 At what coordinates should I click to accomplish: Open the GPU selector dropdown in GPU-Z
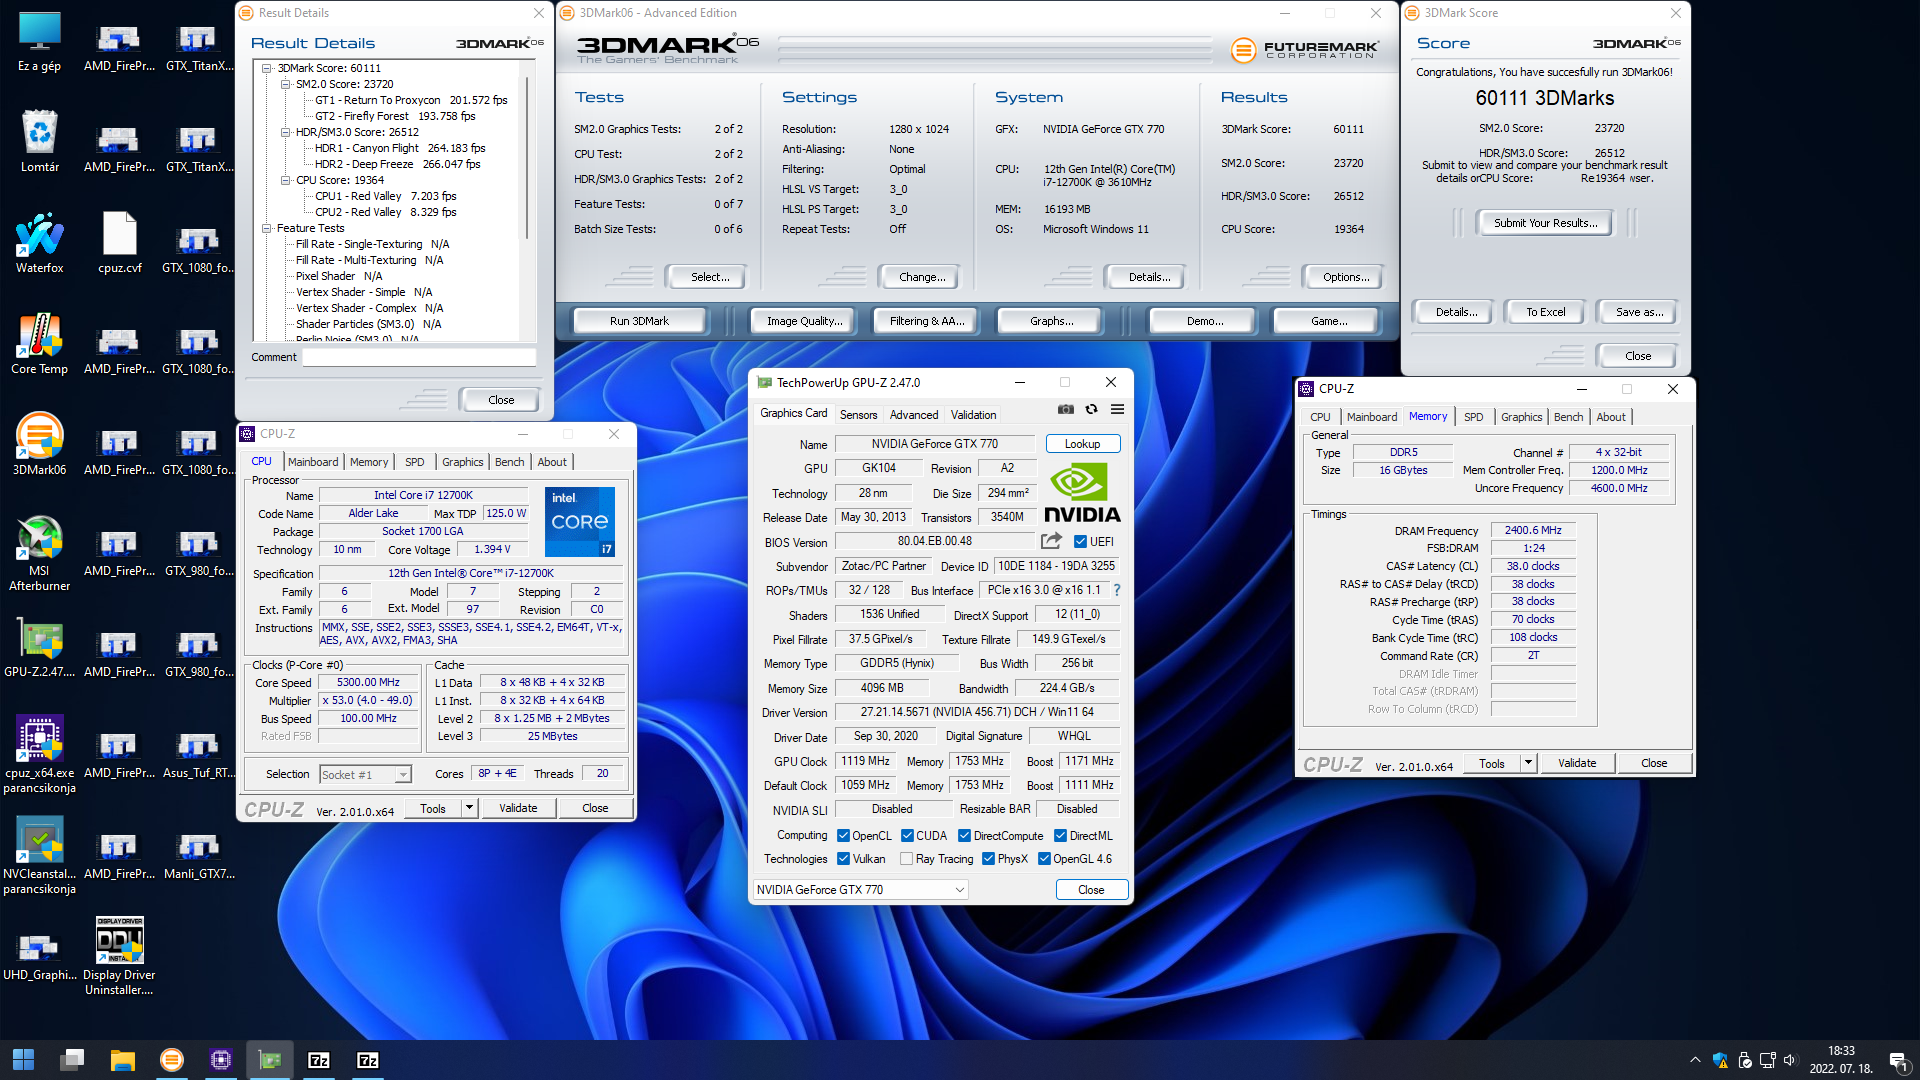[x=860, y=890]
